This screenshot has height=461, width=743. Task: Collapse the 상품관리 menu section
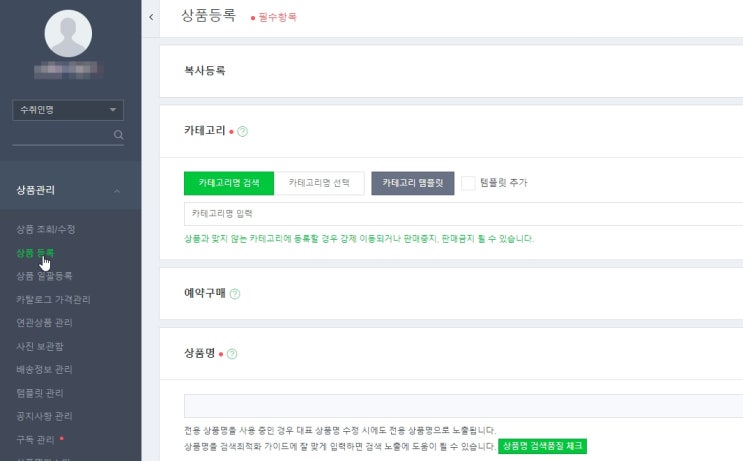tap(117, 191)
